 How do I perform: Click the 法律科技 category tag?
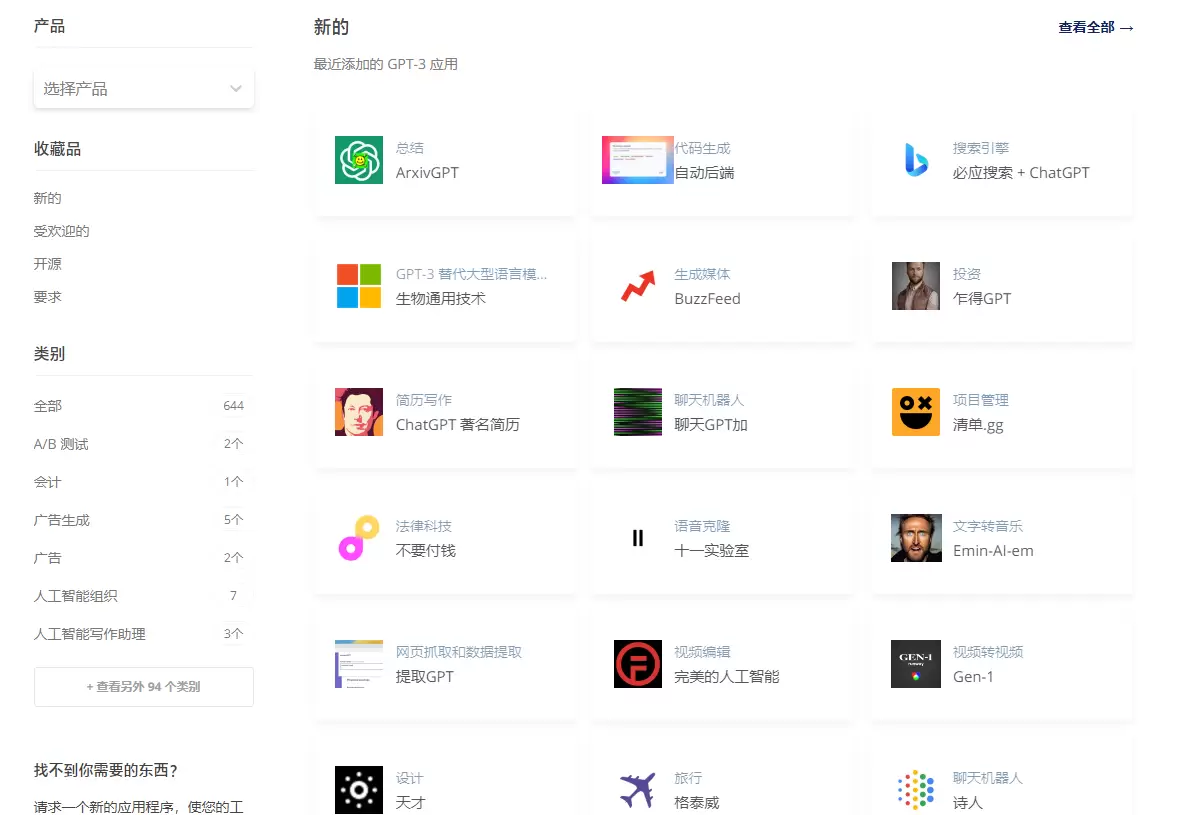(424, 526)
